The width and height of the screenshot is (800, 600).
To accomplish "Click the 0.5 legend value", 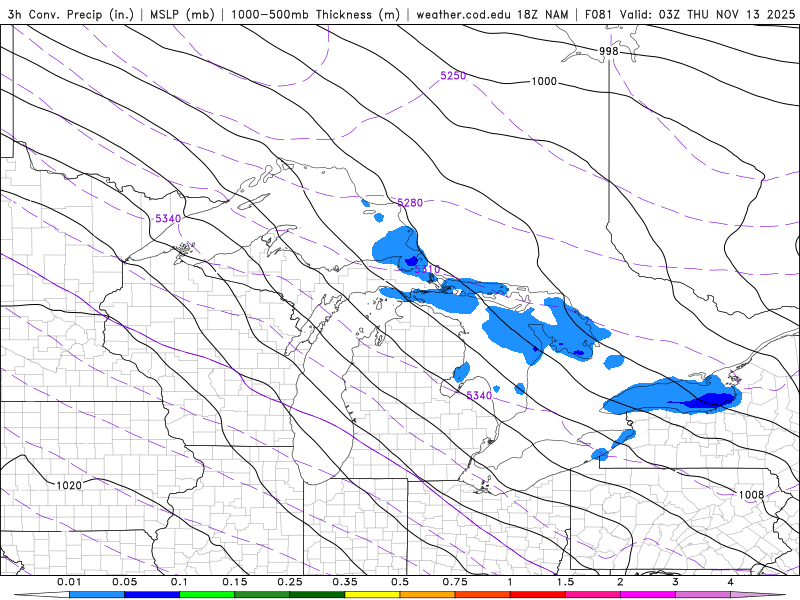I will [x=400, y=582].
